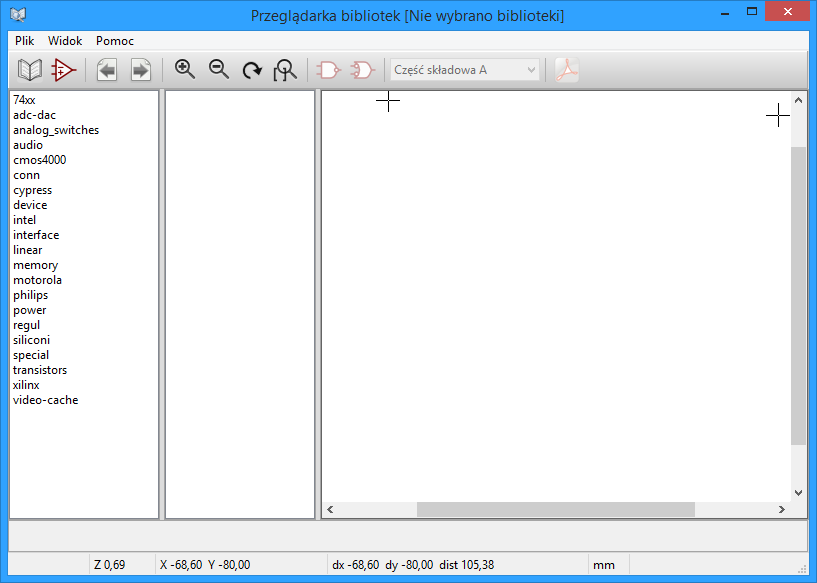Click the zoom to fit icon
The height and width of the screenshot is (583, 817).
click(286, 70)
